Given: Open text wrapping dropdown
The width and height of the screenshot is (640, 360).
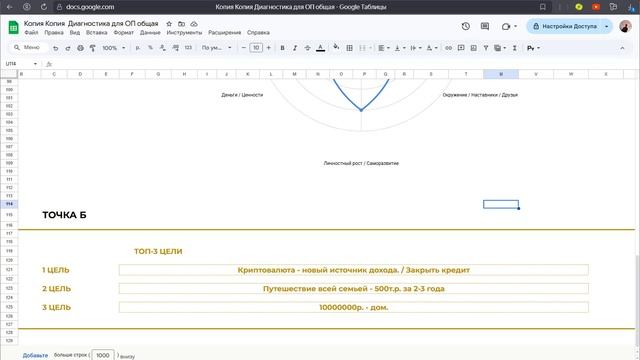Looking at the screenshot, I should click(416, 48).
